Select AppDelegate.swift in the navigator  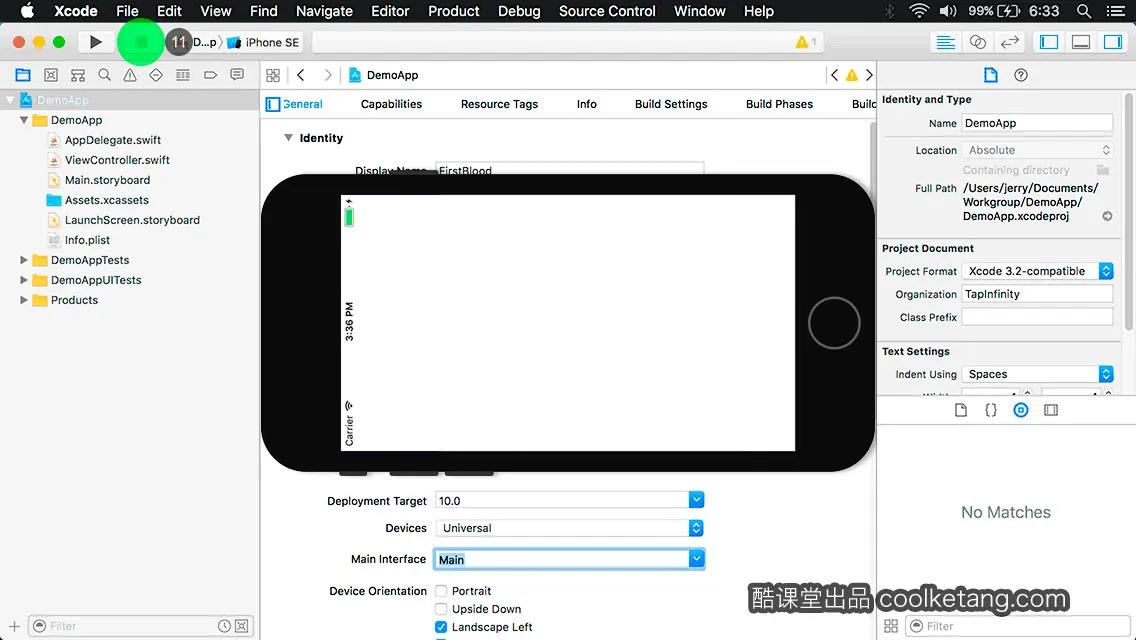[112, 140]
